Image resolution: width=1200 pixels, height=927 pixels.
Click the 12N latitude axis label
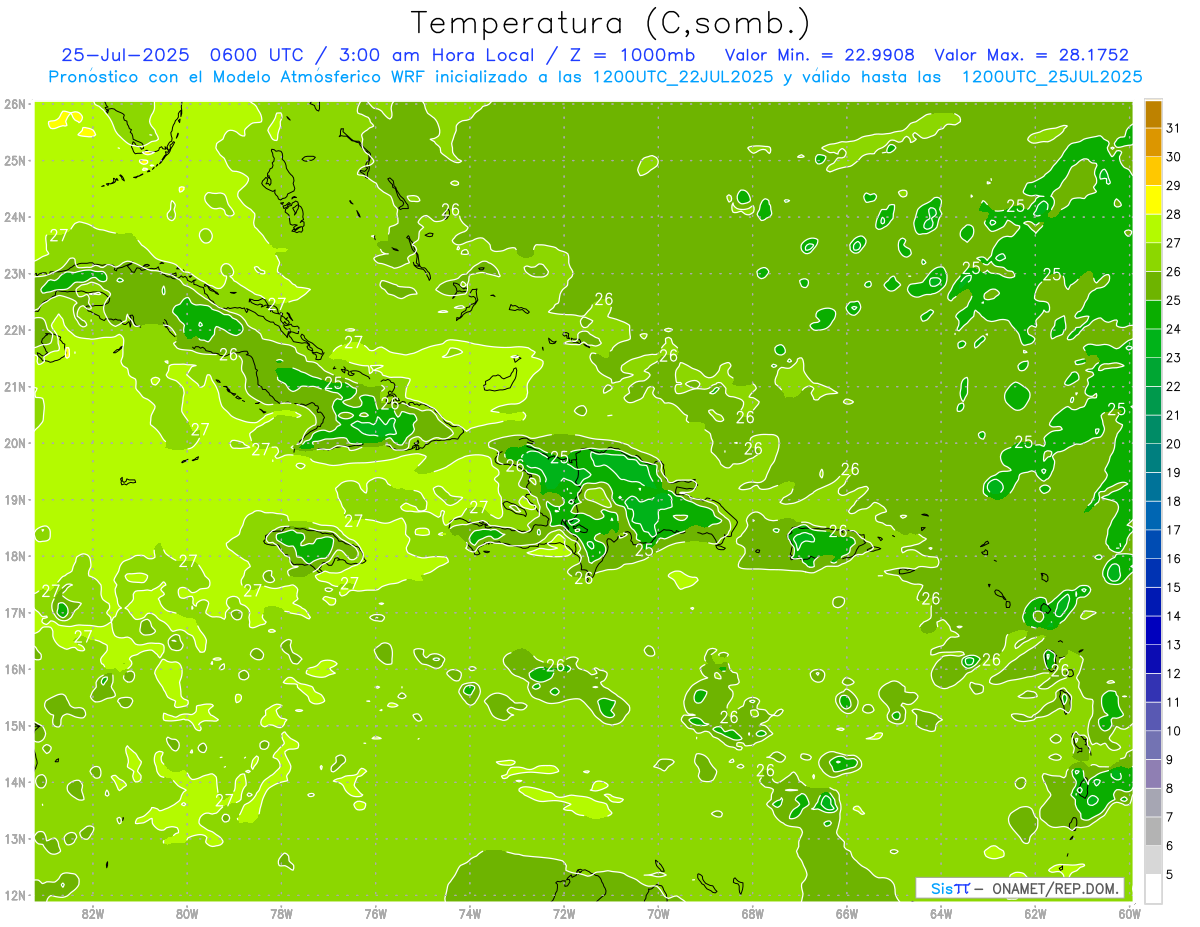[x=14, y=895]
